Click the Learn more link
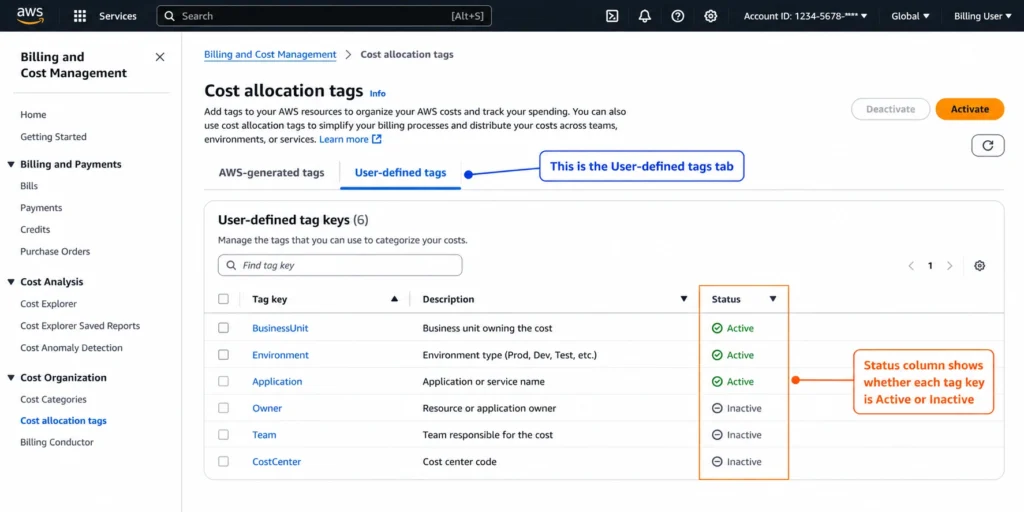Viewport: 1024px width, 512px height. pos(344,139)
